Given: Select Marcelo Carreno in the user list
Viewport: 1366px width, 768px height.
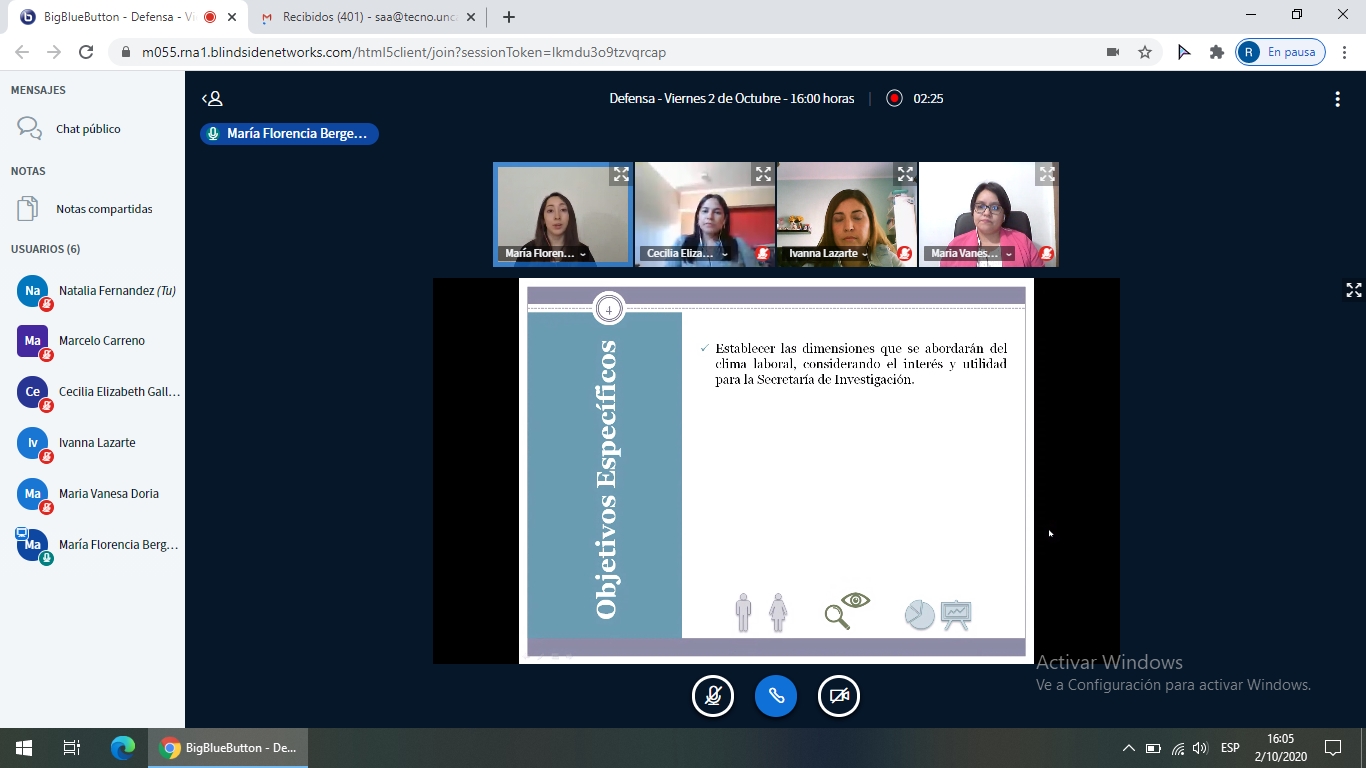Looking at the screenshot, I should [101, 341].
